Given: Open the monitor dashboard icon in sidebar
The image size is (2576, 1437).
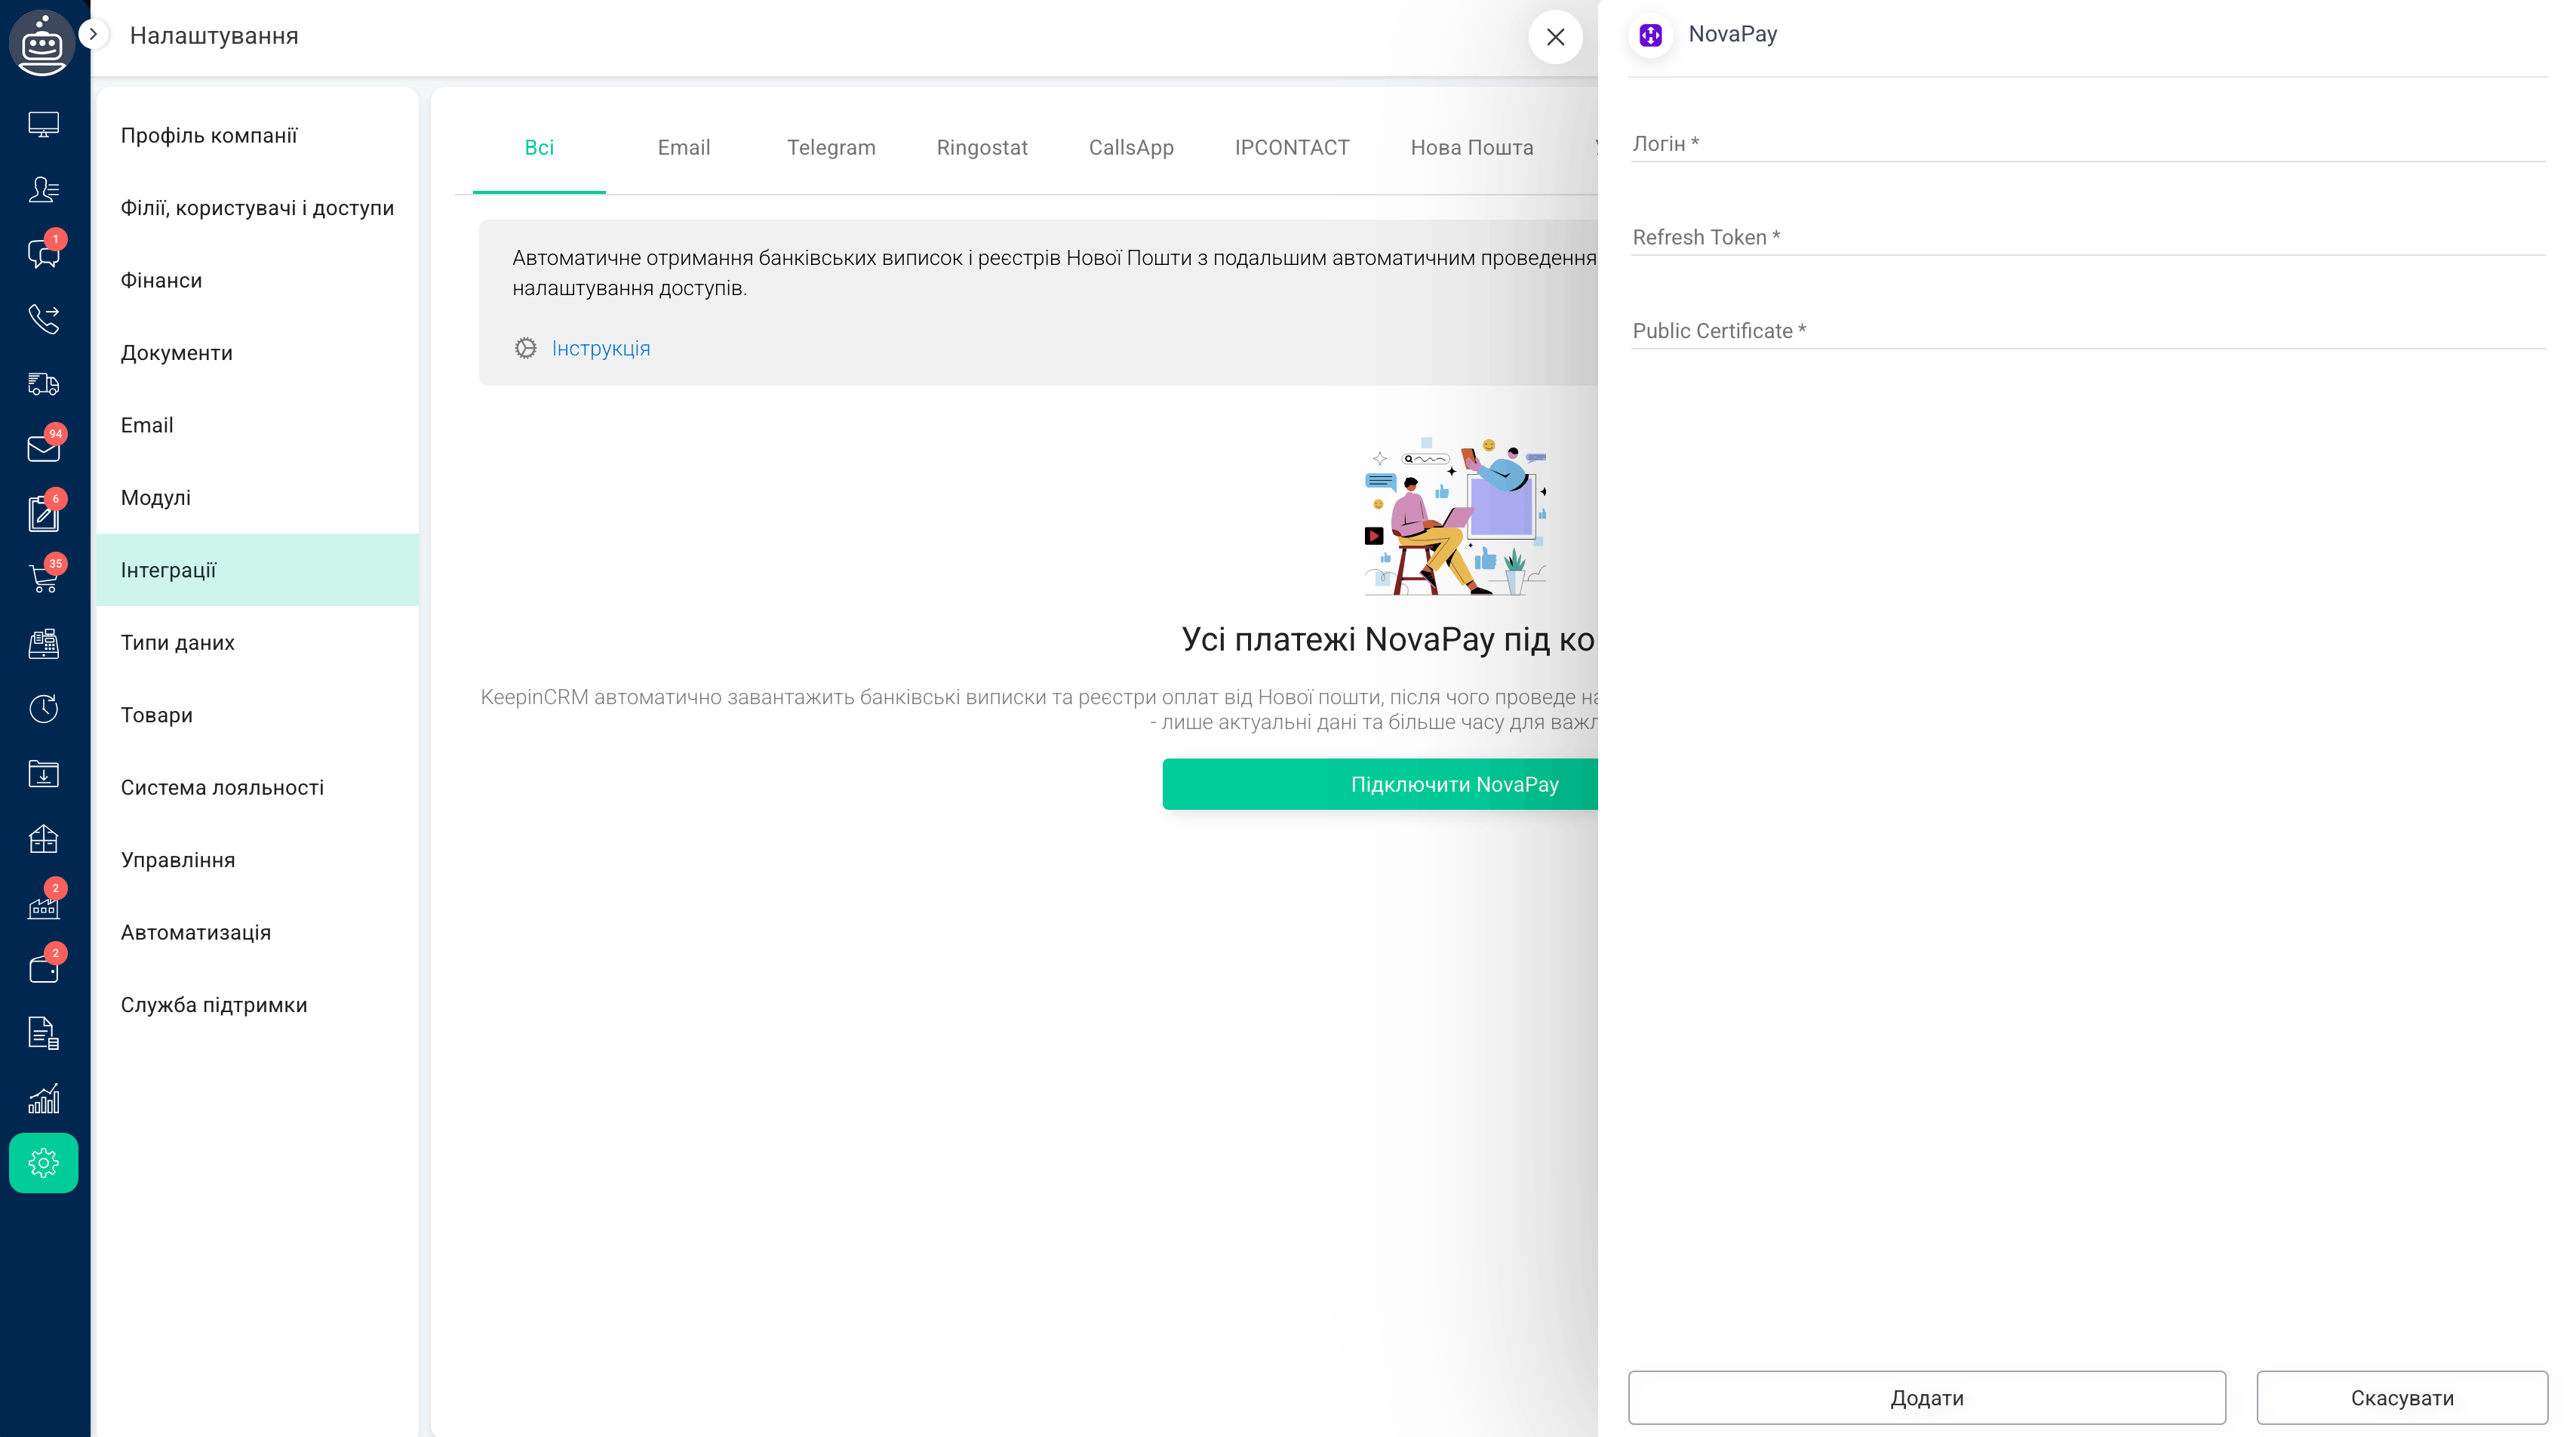Looking at the screenshot, I should click(x=43, y=125).
